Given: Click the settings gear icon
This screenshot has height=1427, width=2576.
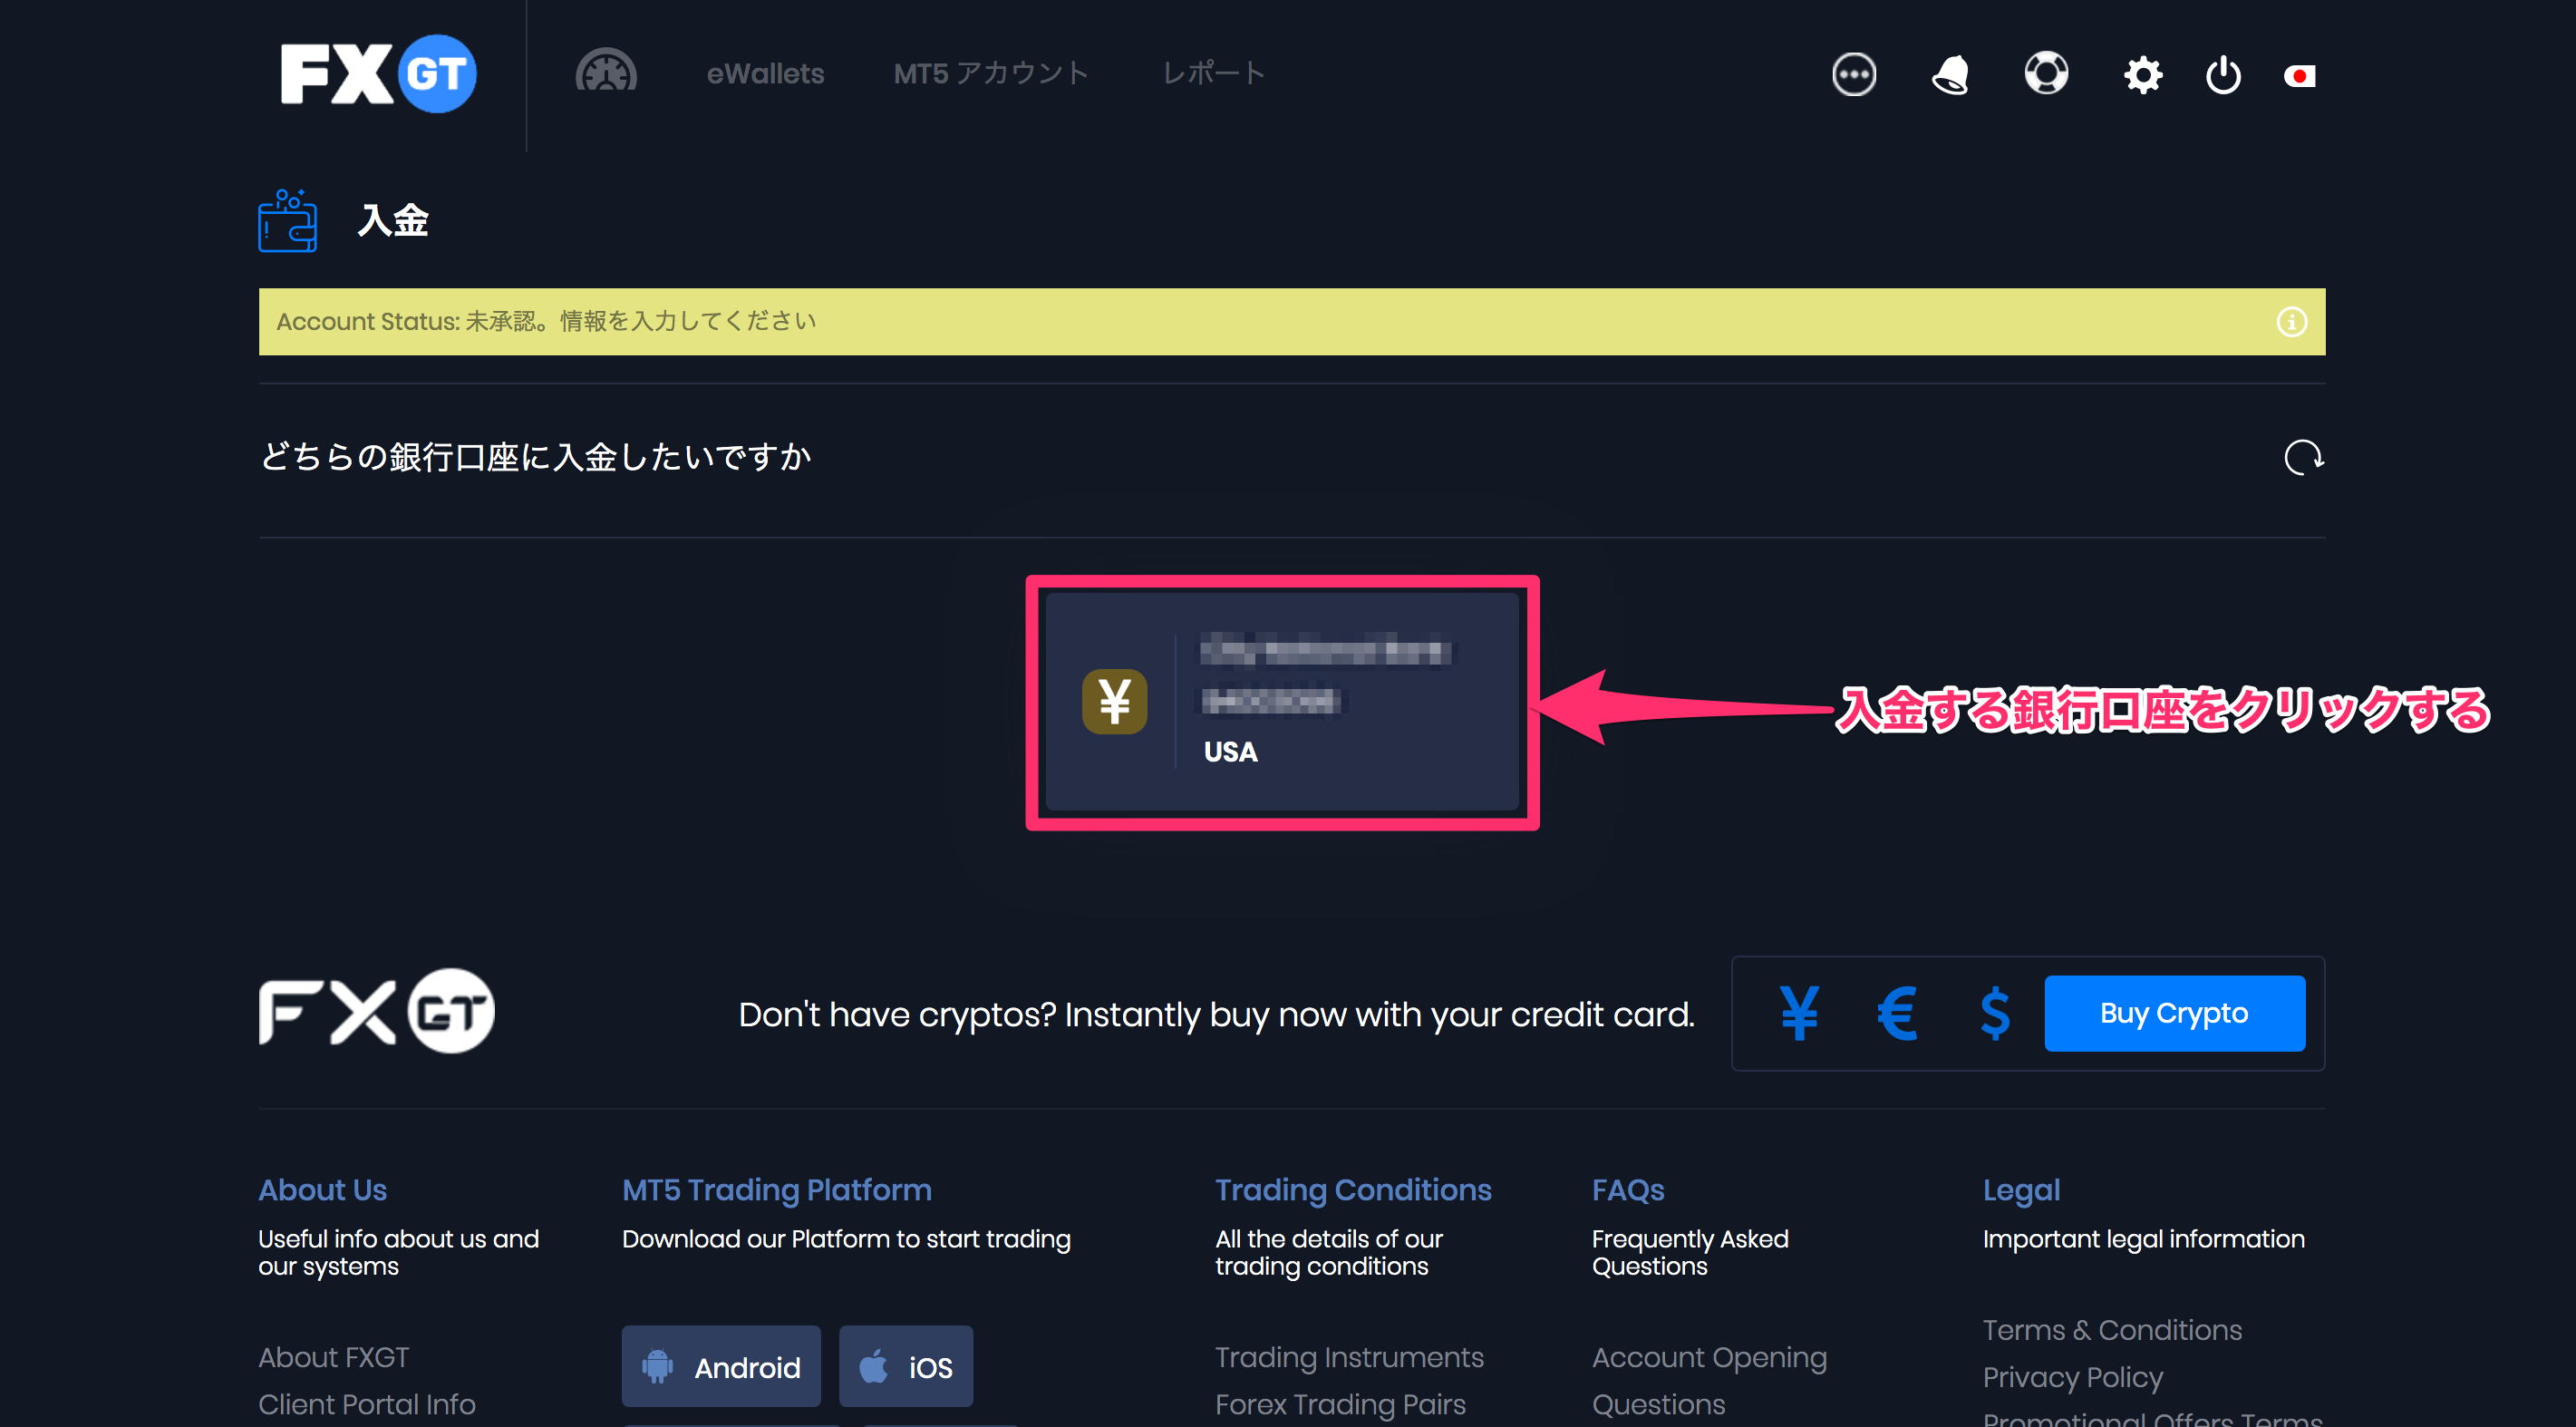Looking at the screenshot, I should pos(2141,73).
